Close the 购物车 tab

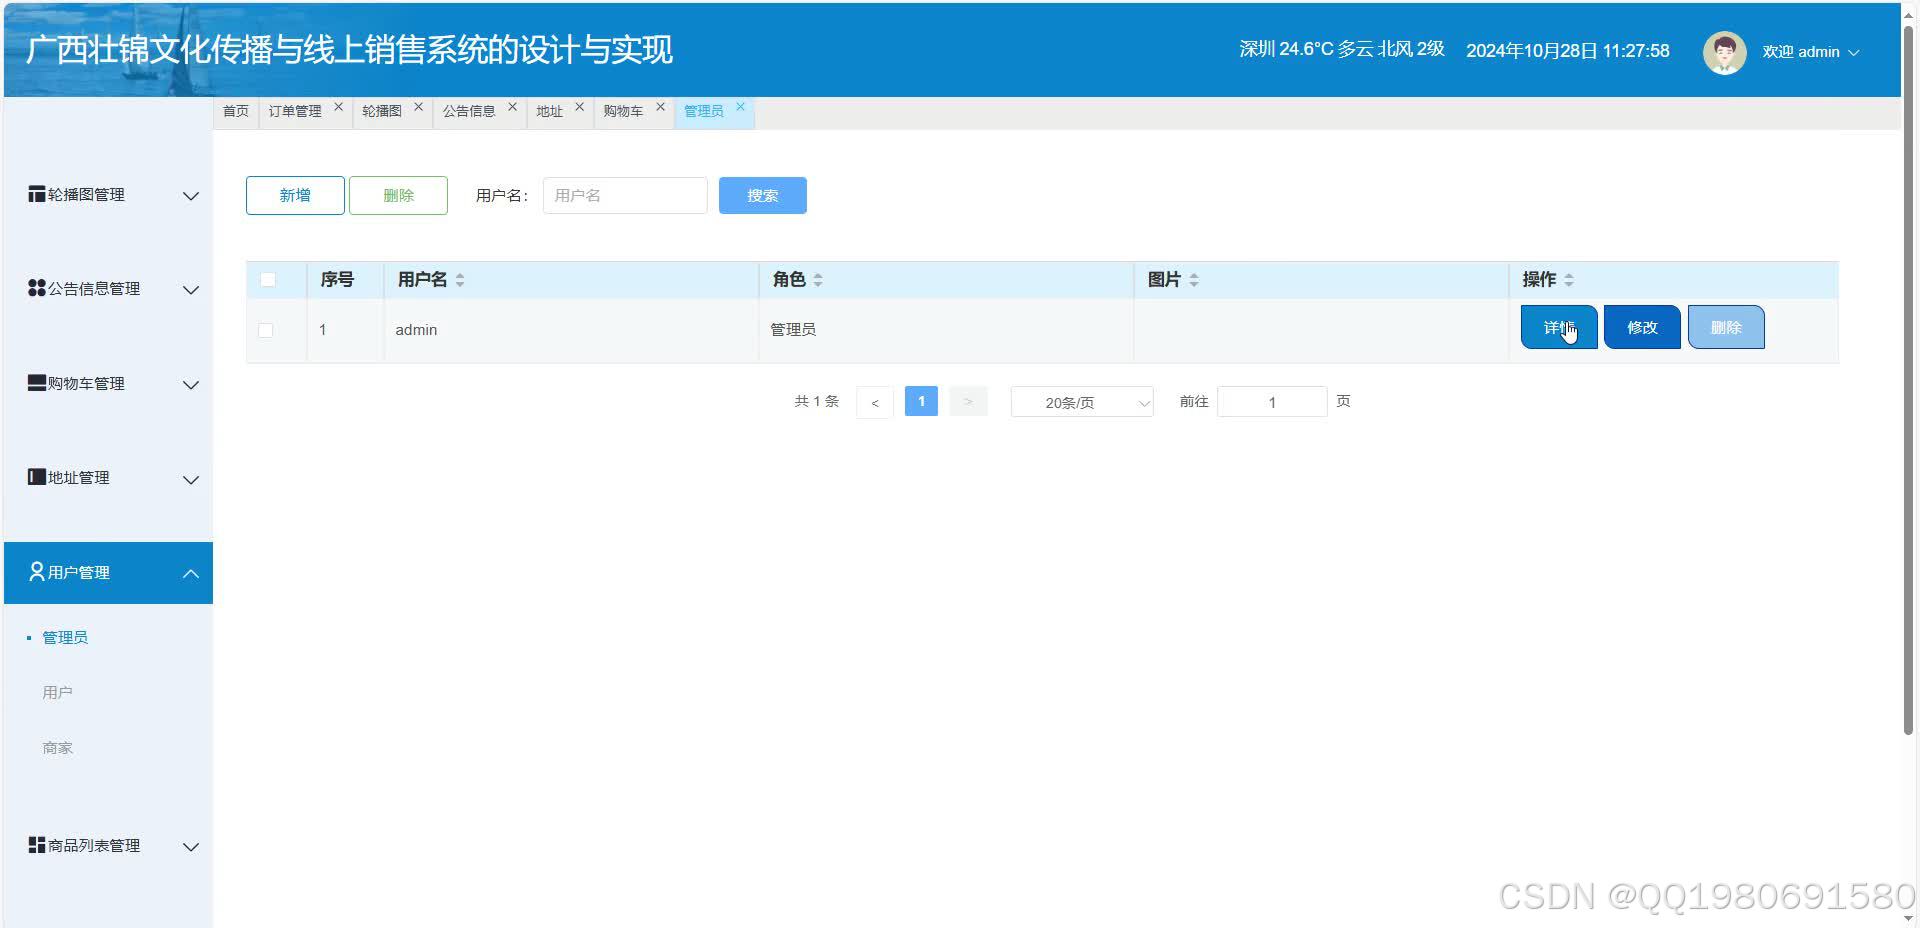(660, 105)
